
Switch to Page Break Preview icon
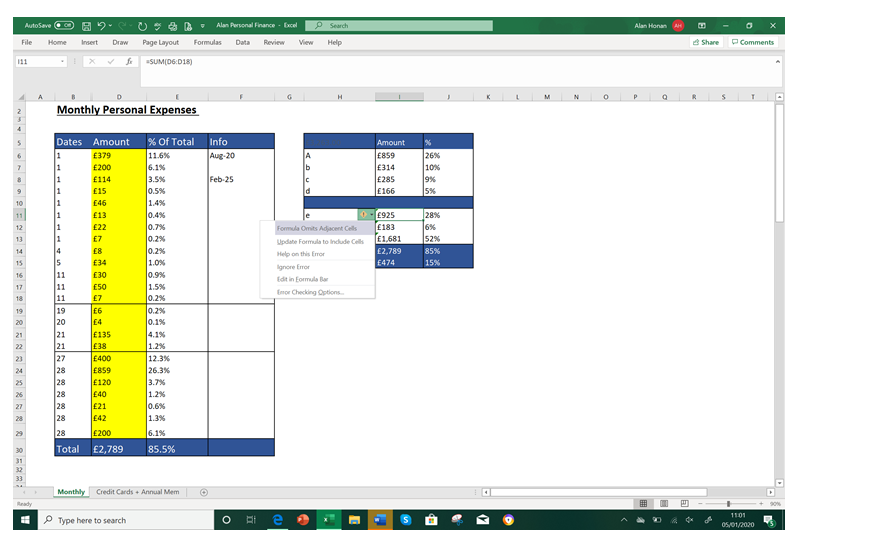point(684,504)
